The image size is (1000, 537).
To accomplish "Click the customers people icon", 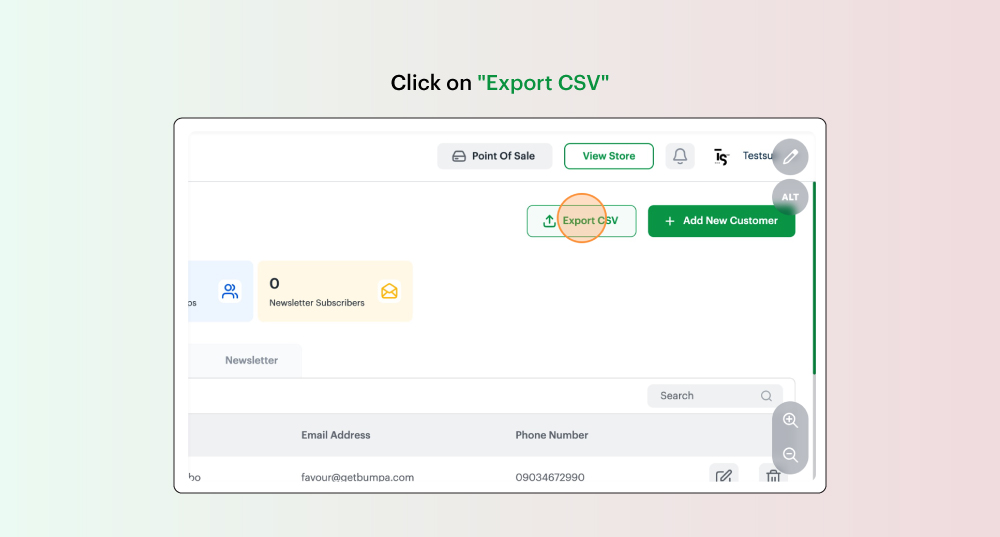I will point(230,291).
